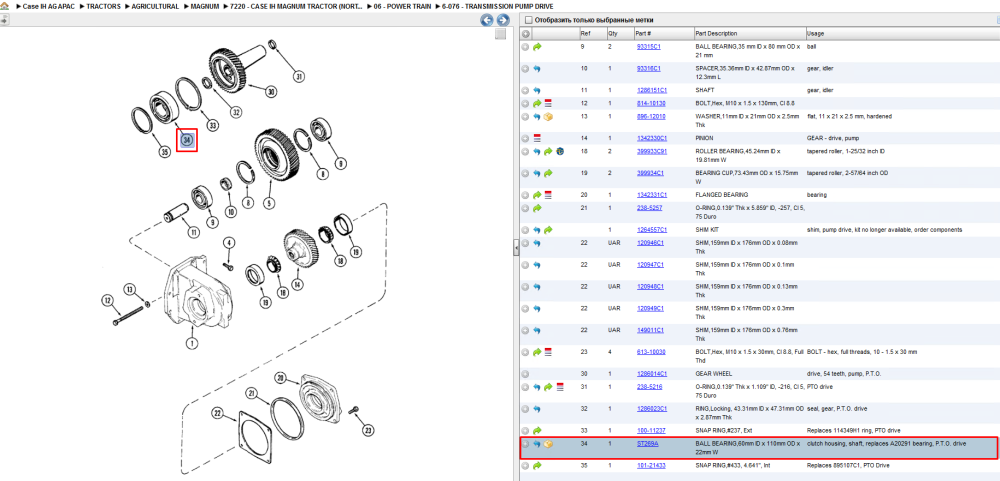1000x481 pixels.
Task: Open AGRICULTURAL breadcrumb level
Action: (155, 6)
